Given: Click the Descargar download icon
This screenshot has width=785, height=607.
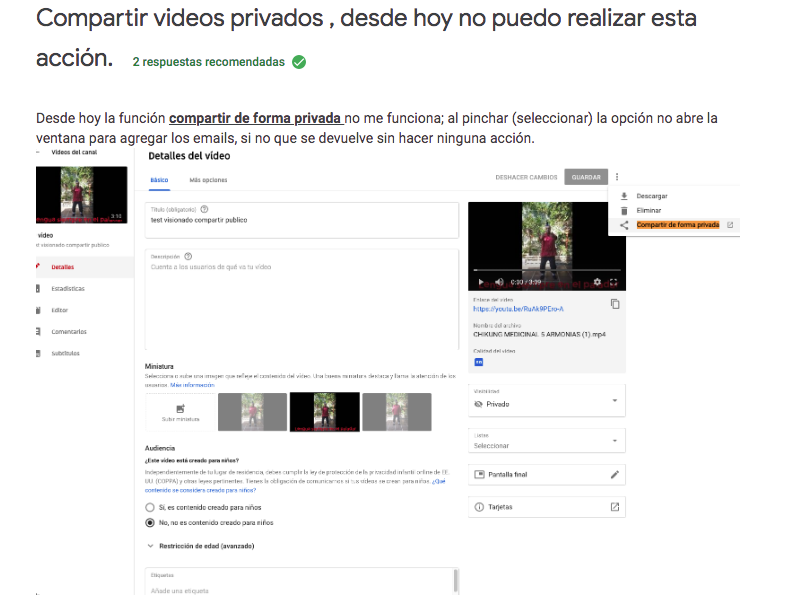Looking at the screenshot, I should (x=624, y=196).
